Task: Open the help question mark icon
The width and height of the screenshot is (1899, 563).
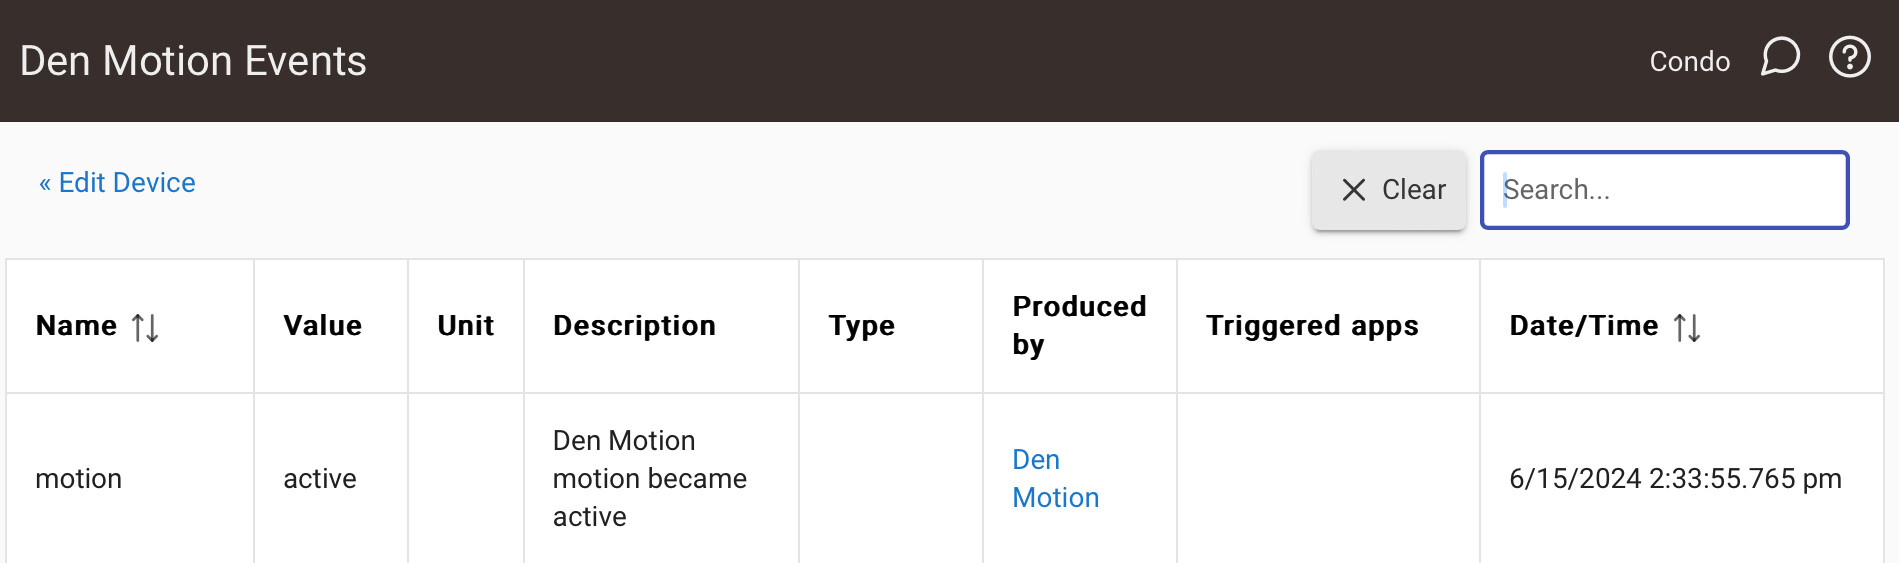Action: (x=1849, y=57)
